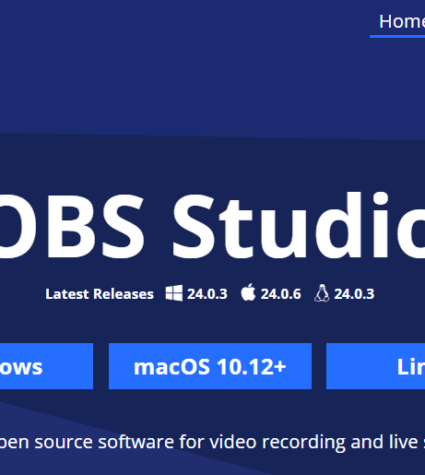
Task: Click the Windows download button ending 'ows'
Action: [46, 366]
